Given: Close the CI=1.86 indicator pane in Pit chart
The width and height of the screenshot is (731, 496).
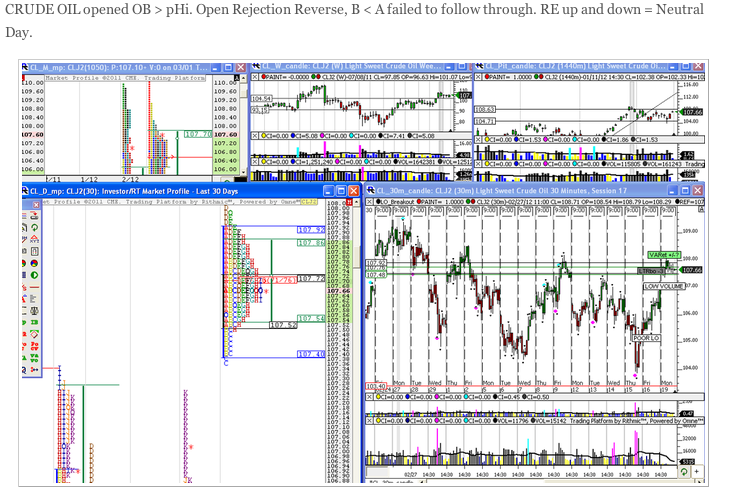Looking at the screenshot, I should 478,139.
